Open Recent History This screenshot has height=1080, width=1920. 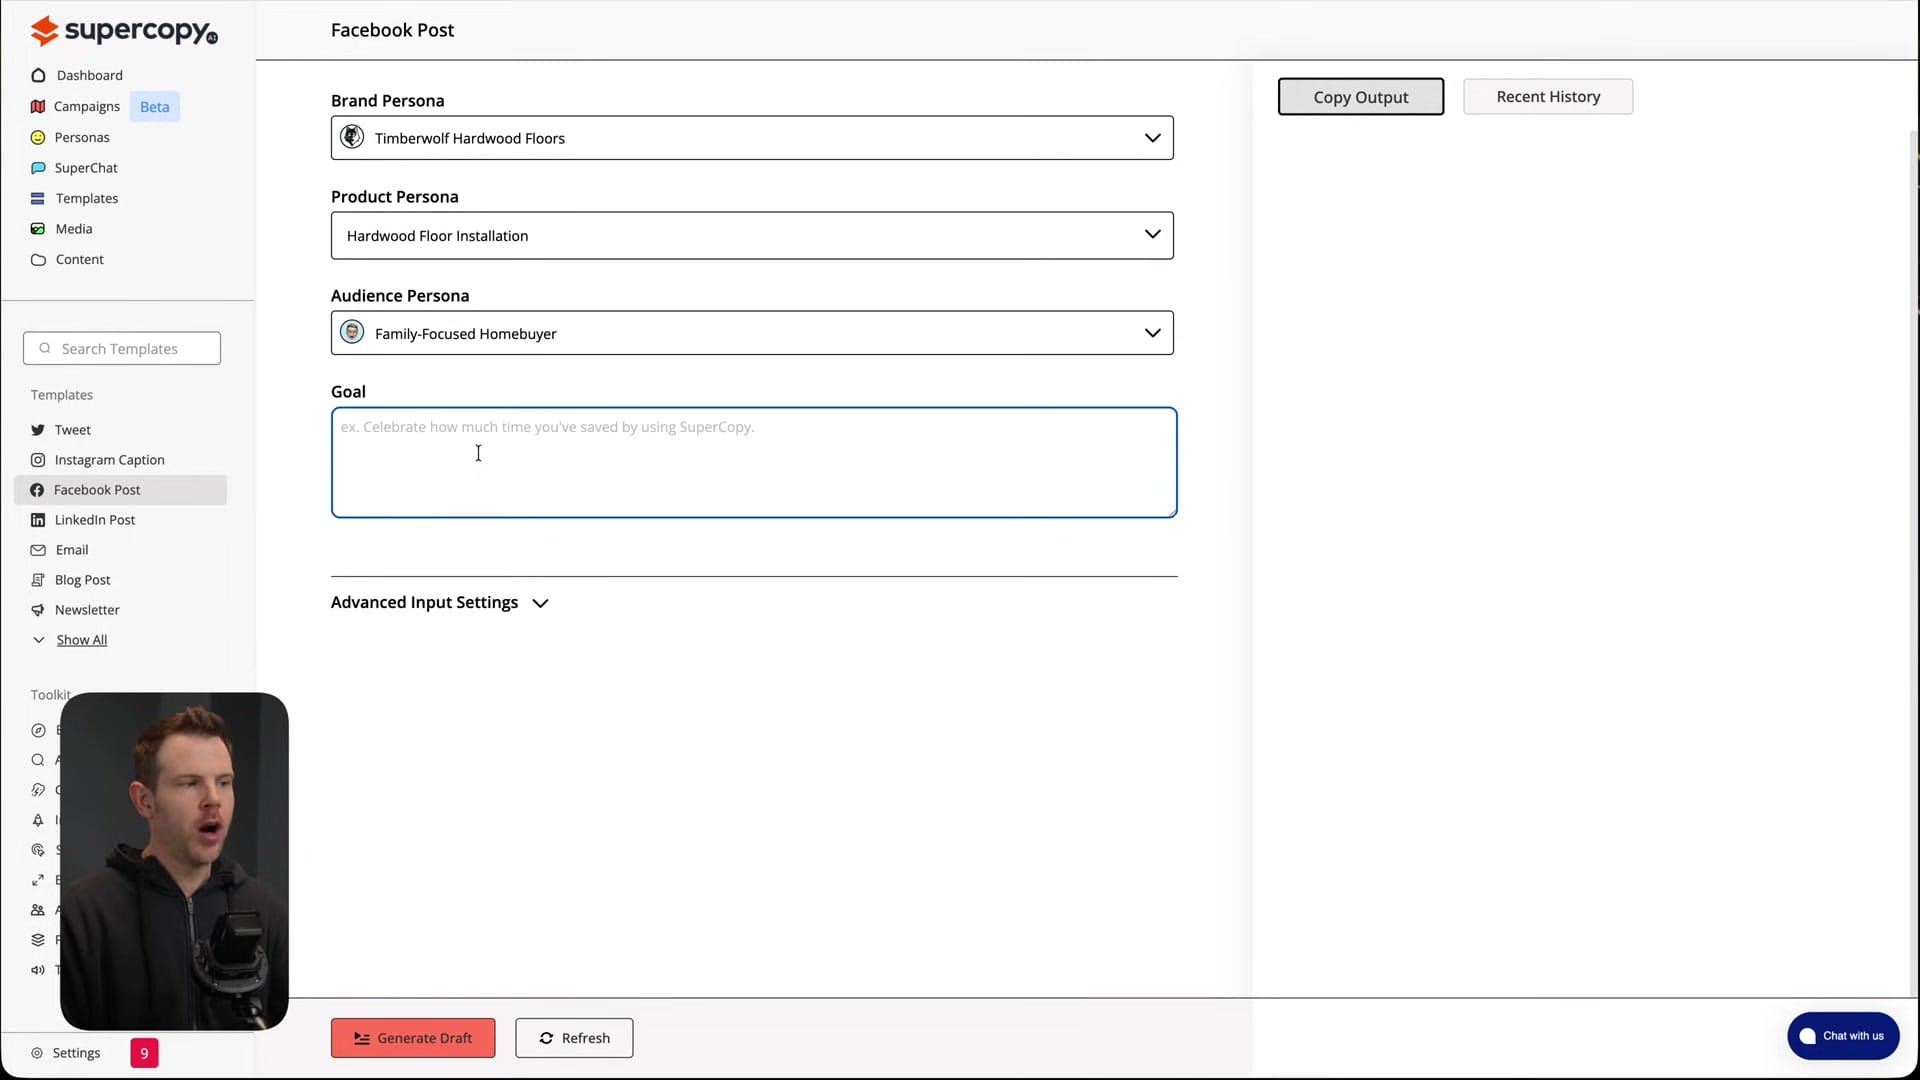[x=1548, y=97]
